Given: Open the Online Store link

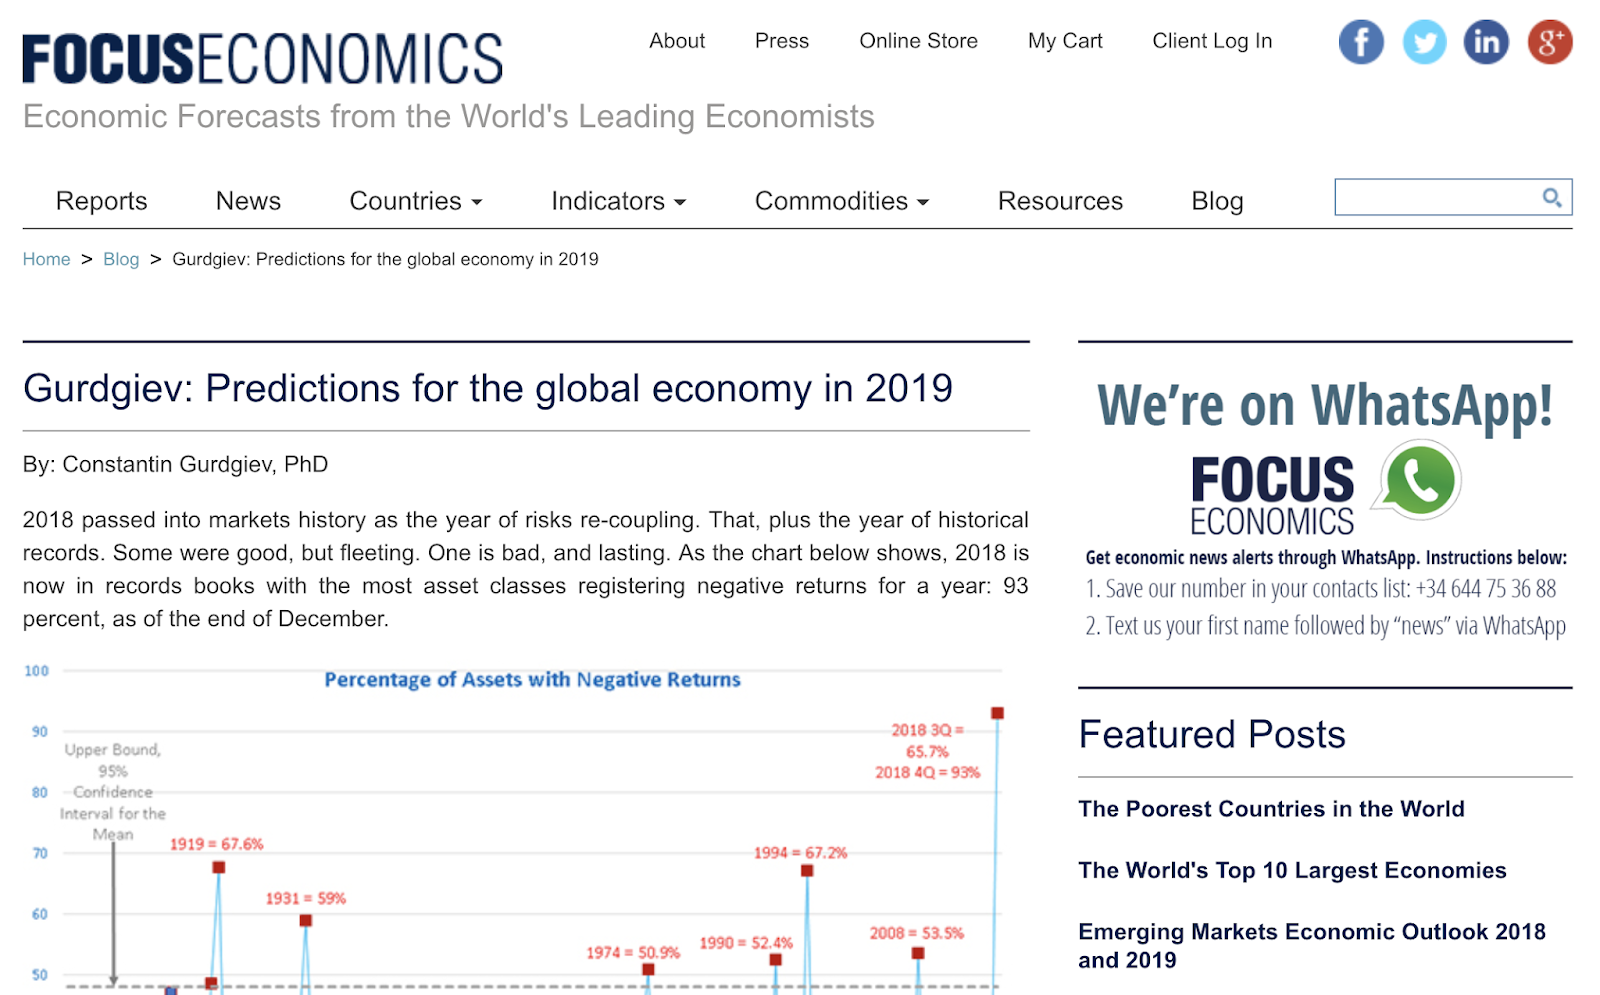Looking at the screenshot, I should (918, 41).
